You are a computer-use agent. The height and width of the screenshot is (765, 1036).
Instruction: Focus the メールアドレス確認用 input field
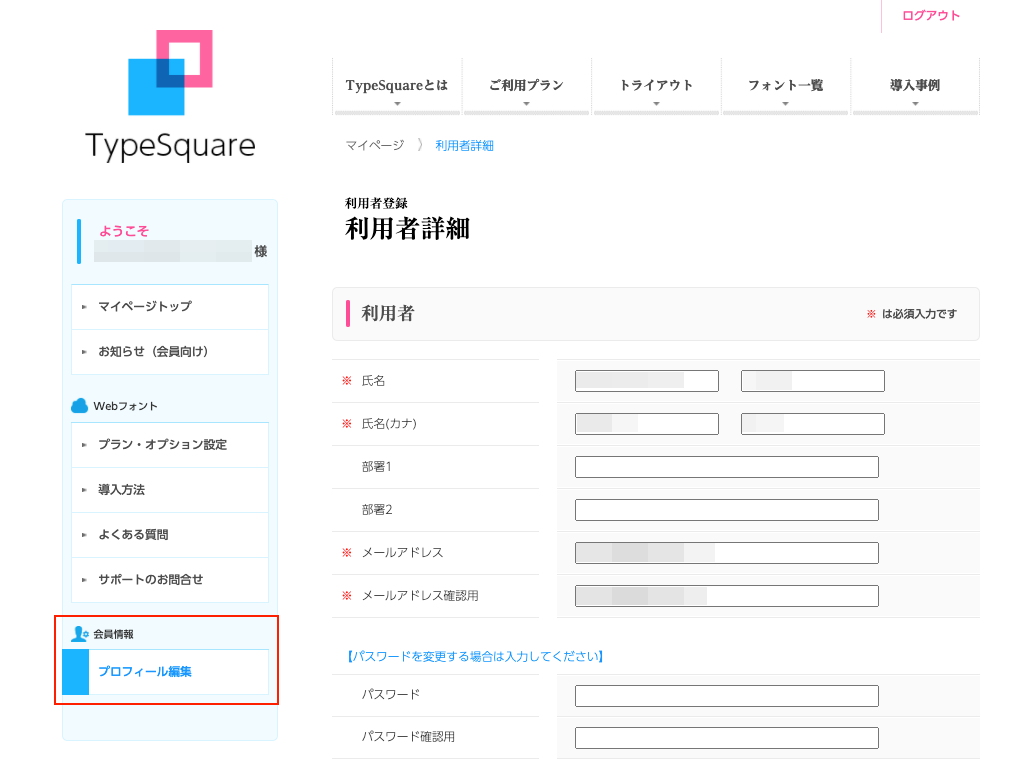click(x=727, y=596)
